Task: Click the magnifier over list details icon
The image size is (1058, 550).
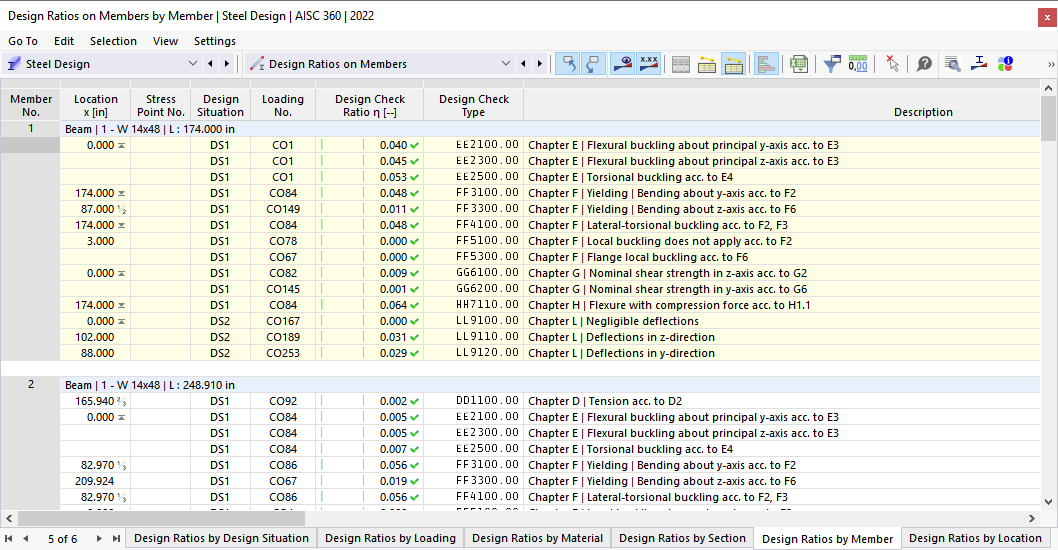Action: [x=953, y=64]
